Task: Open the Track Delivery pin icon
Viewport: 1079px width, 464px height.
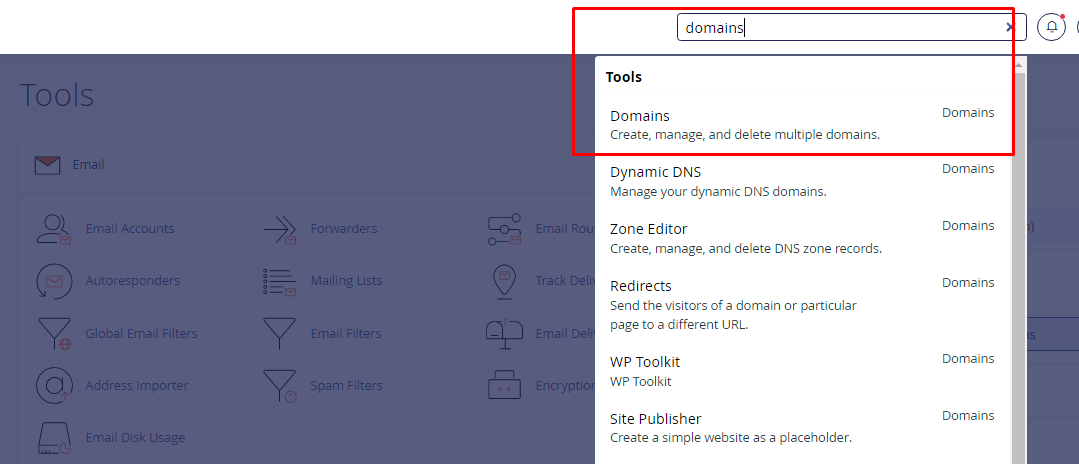Action: (505, 281)
